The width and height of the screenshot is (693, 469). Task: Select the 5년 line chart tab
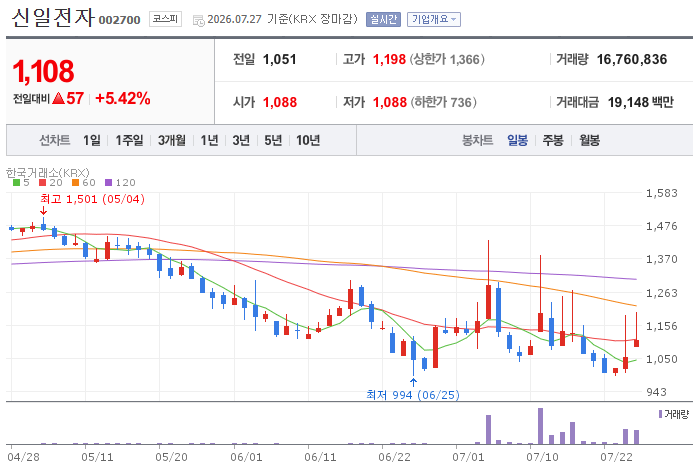coord(273,141)
